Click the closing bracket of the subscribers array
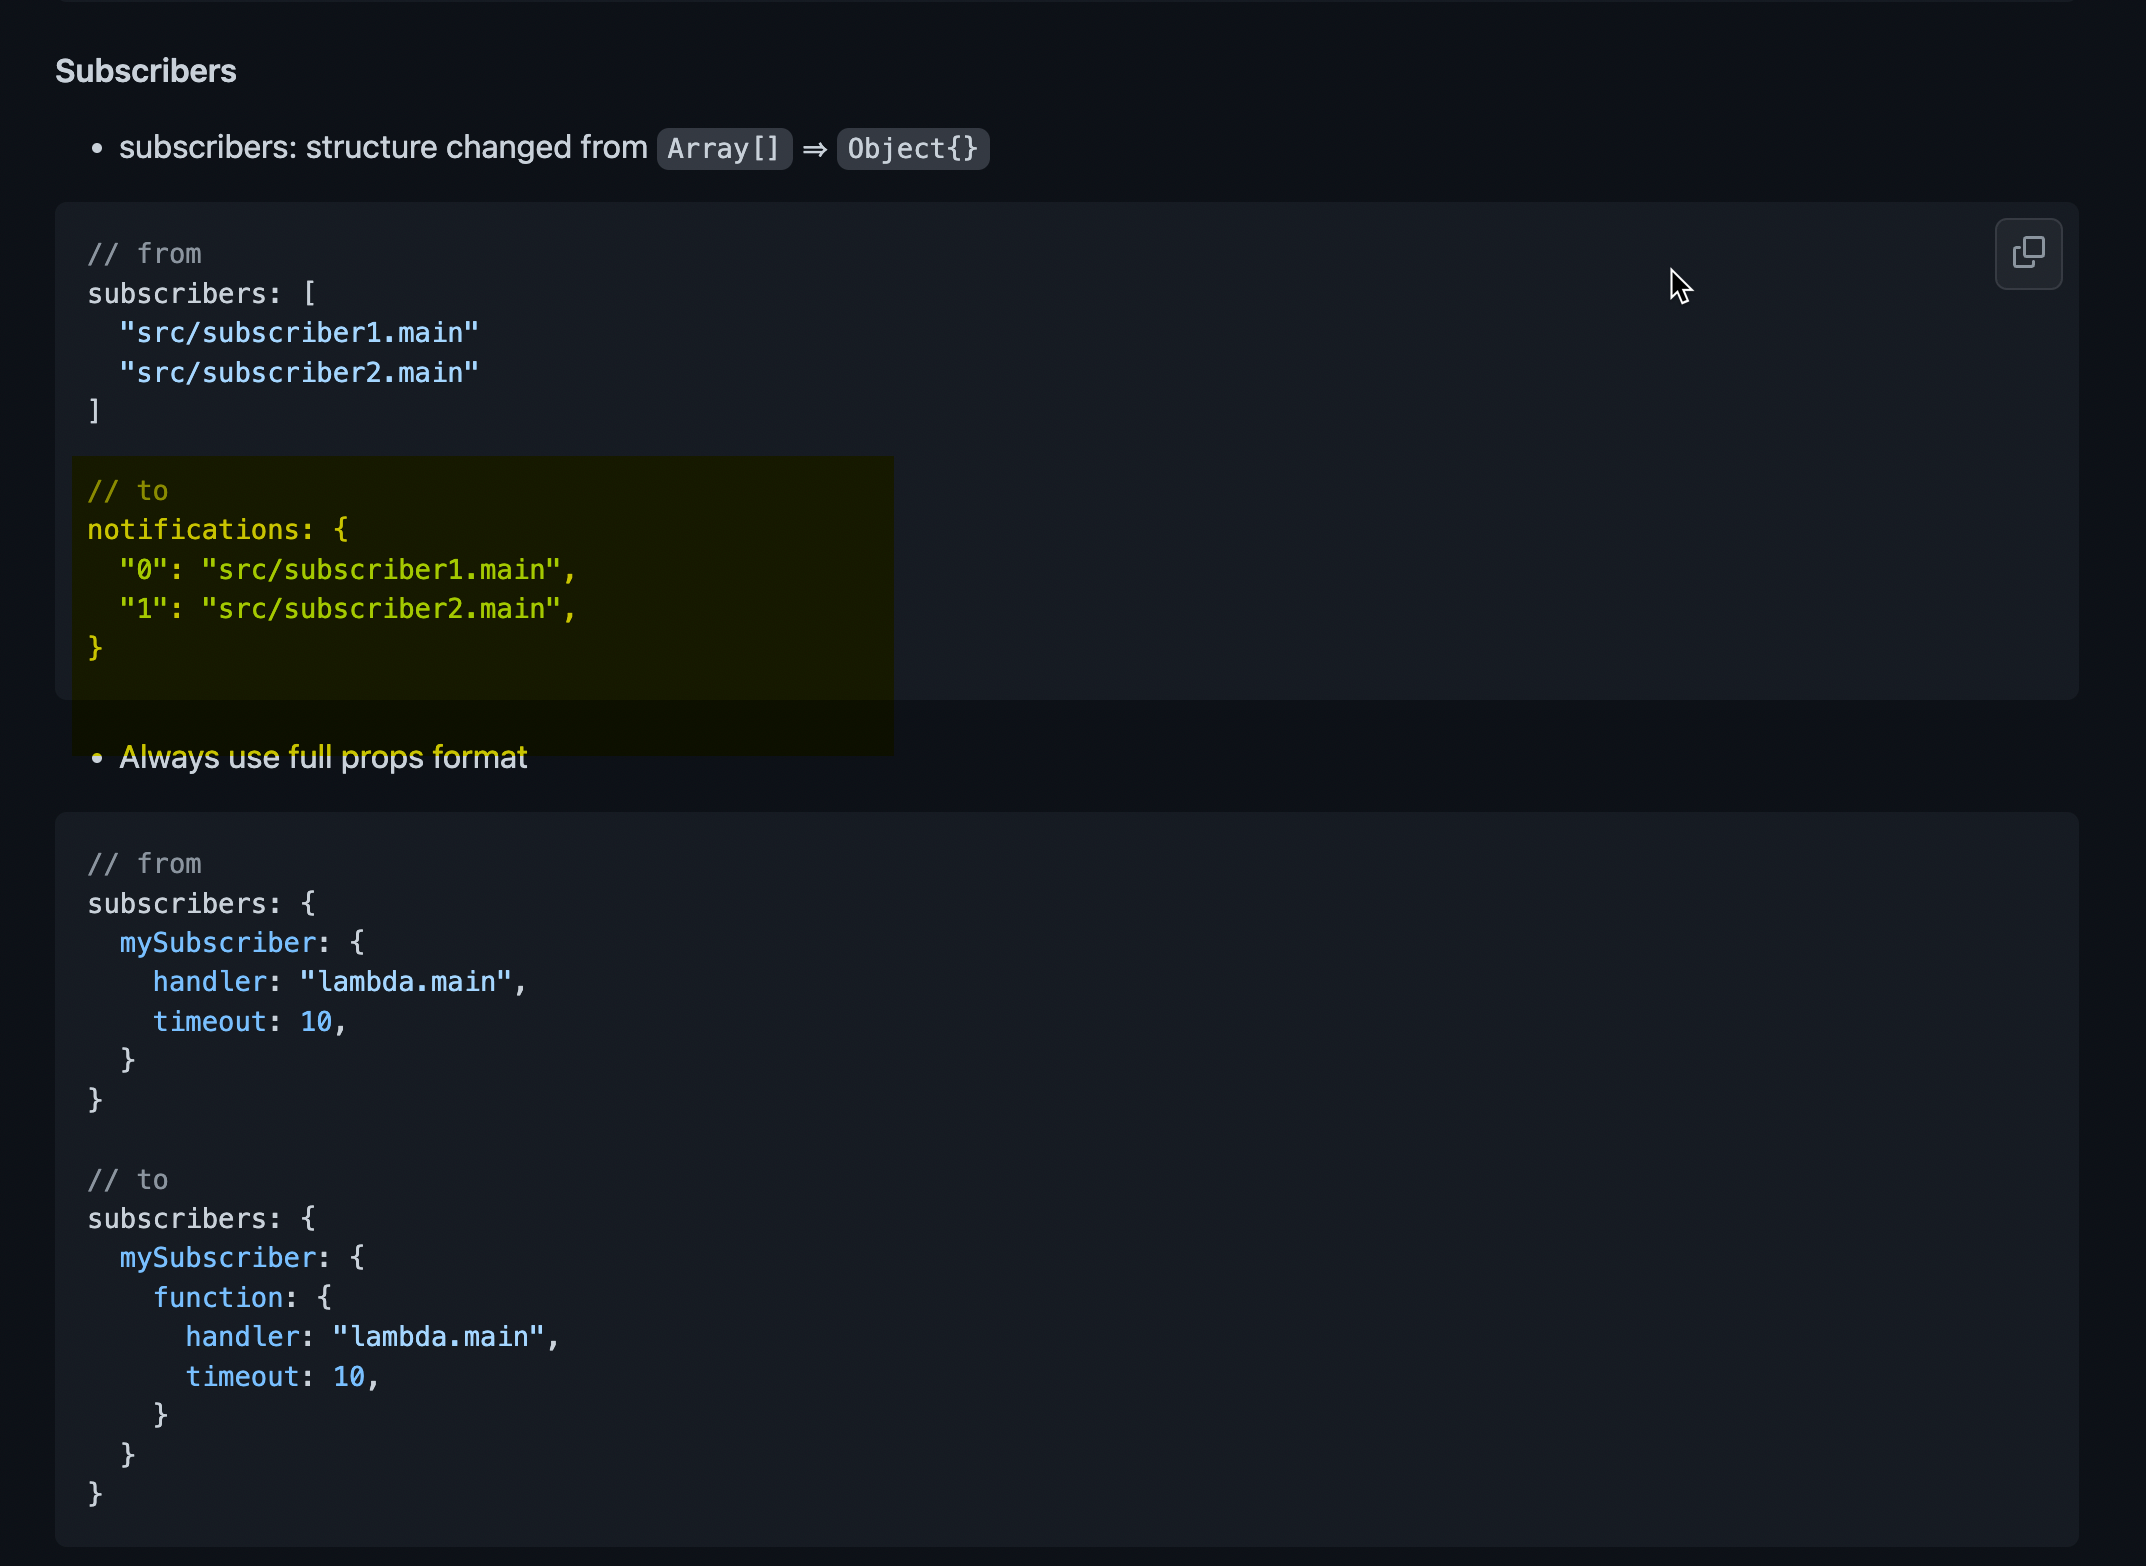Screen dimensions: 2146x1566 (x=94, y=410)
